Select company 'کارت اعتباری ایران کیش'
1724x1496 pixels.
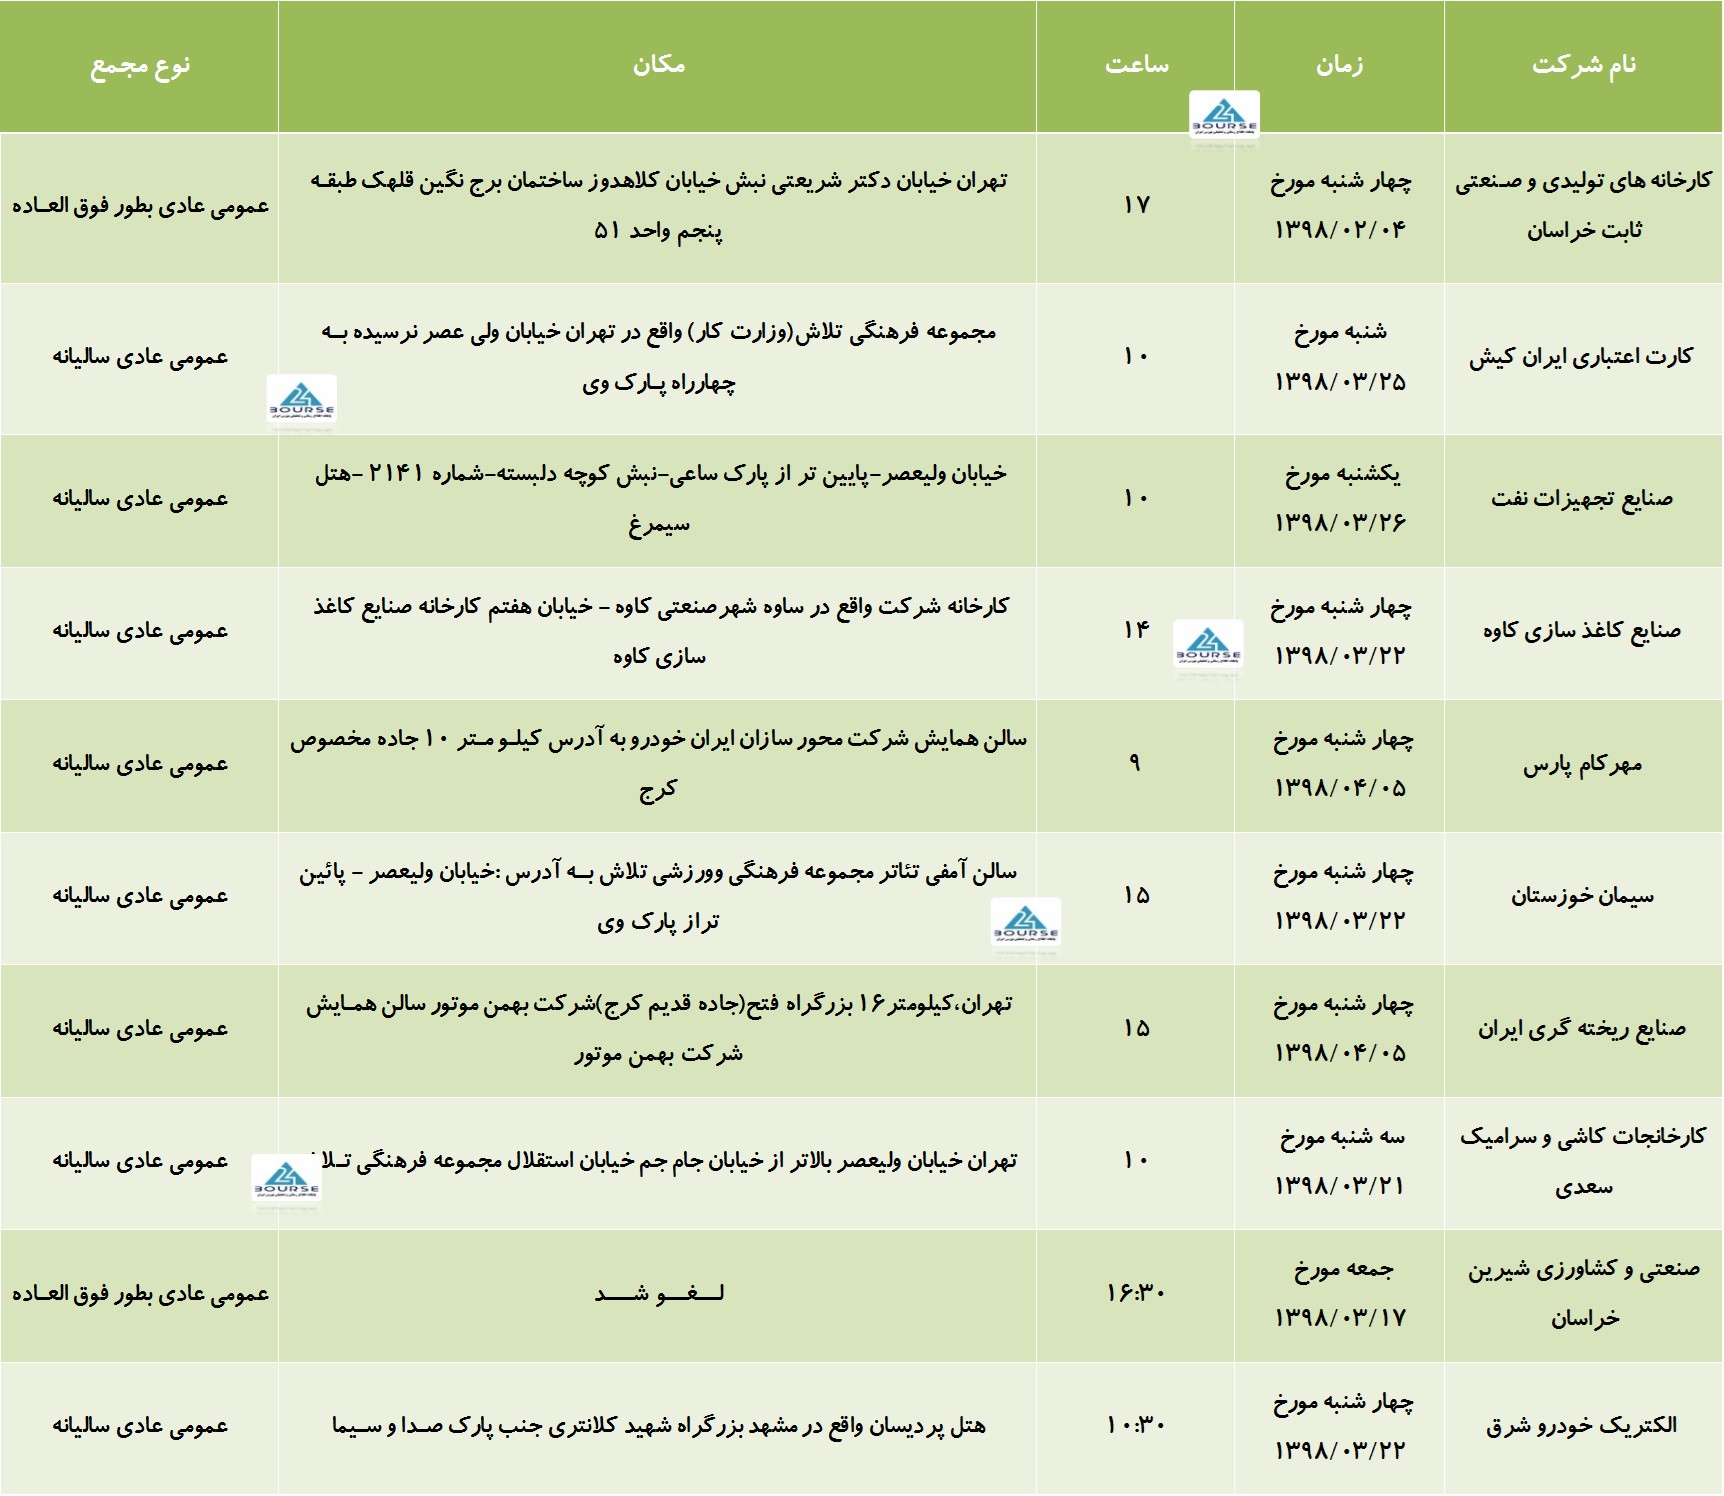[x=1583, y=357]
